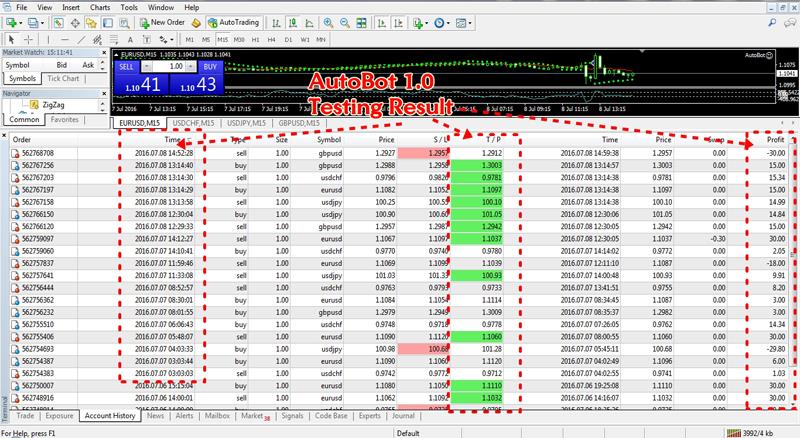Open the Charts menu
800x438 pixels.
coord(100,7)
